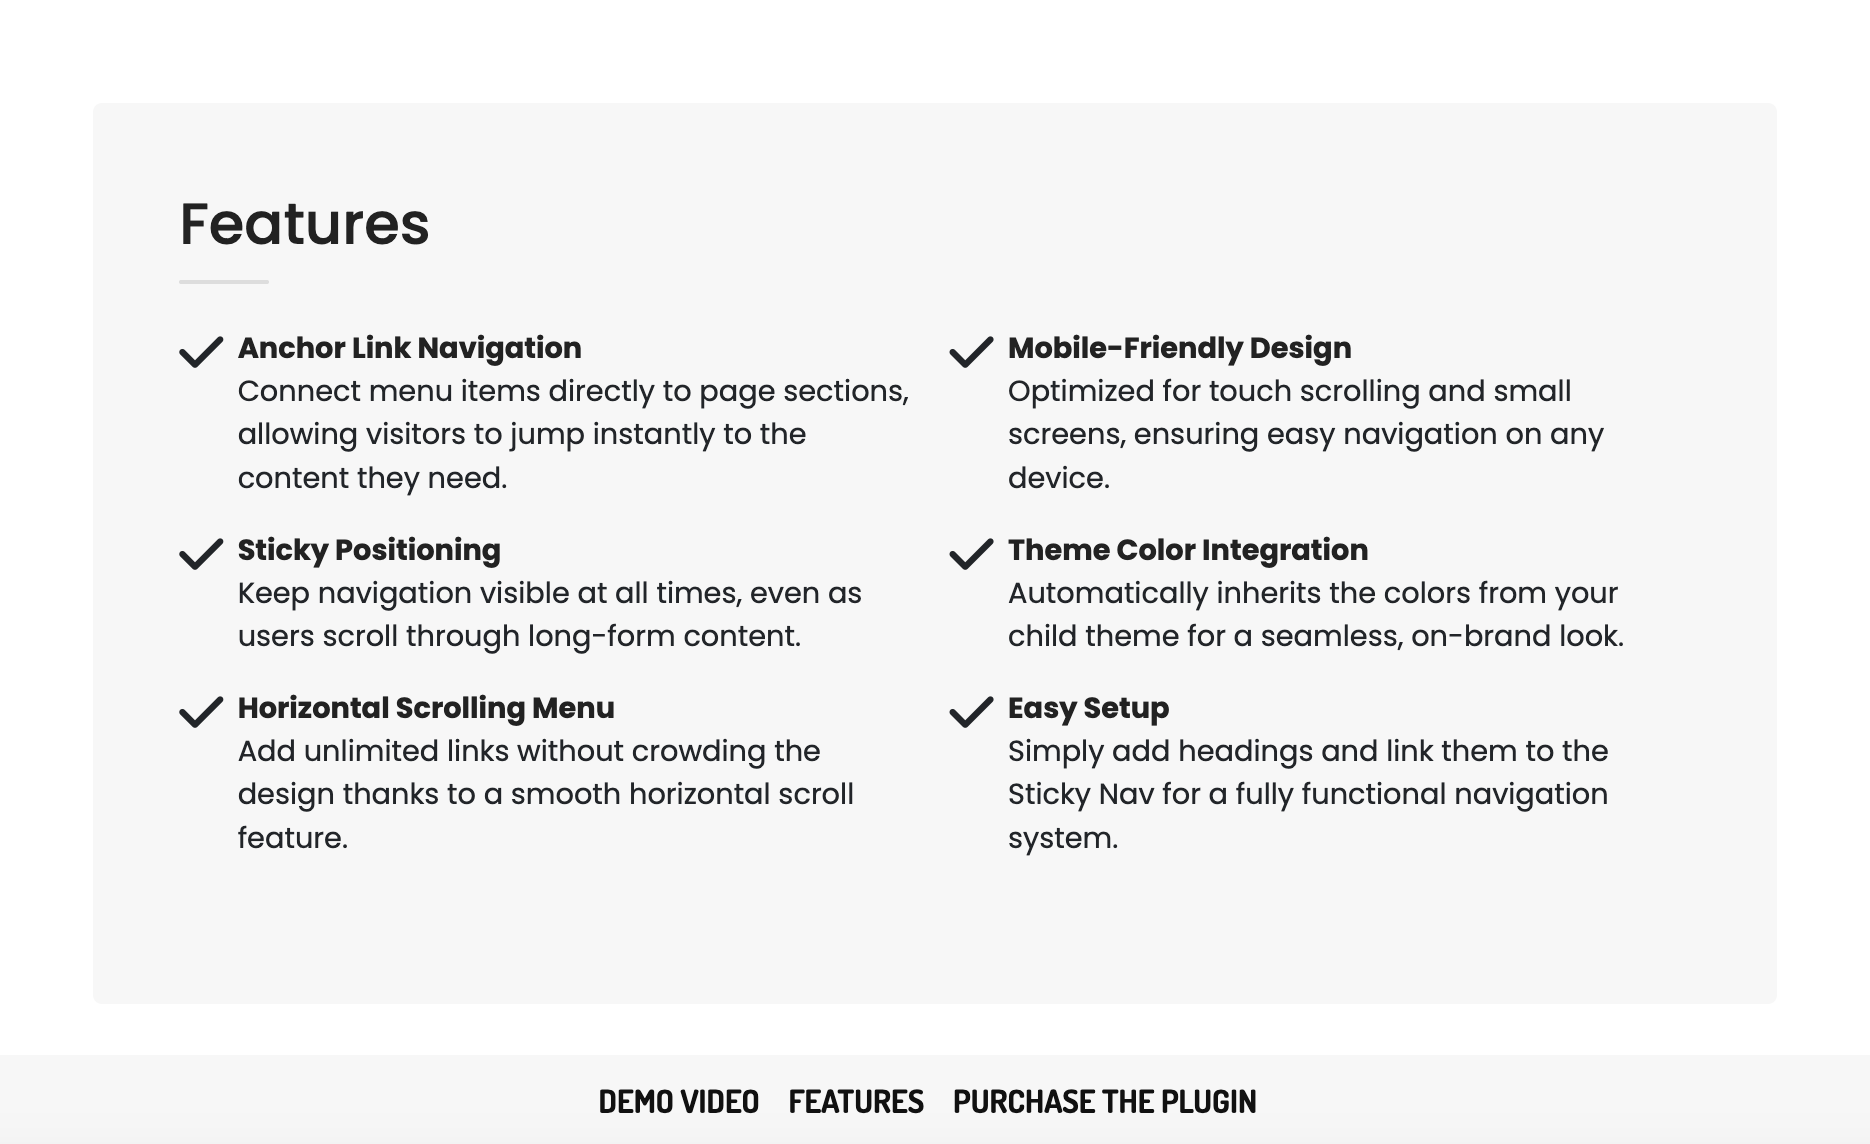Click the Easy Setup title

click(1088, 708)
